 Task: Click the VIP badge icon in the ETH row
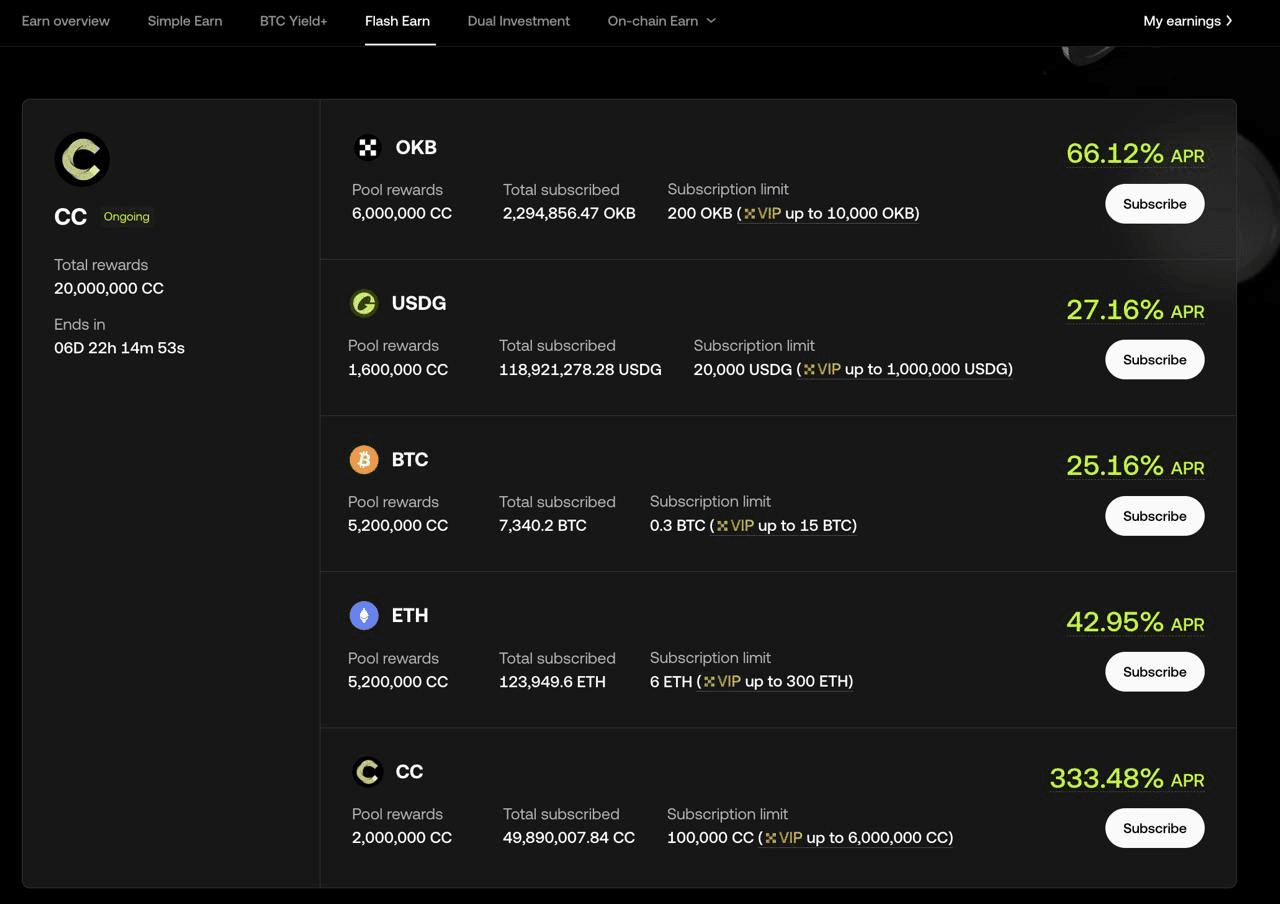(x=712, y=681)
